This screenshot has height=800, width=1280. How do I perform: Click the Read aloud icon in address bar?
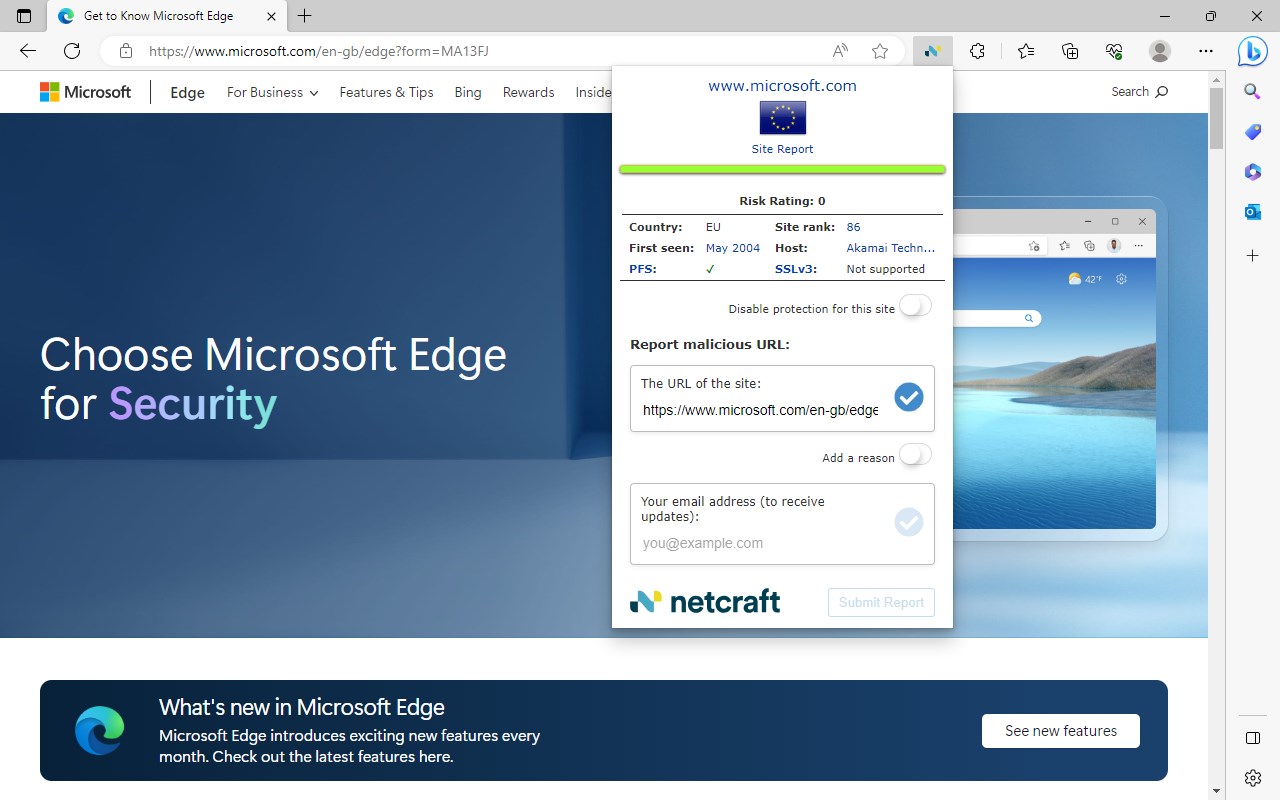841,51
